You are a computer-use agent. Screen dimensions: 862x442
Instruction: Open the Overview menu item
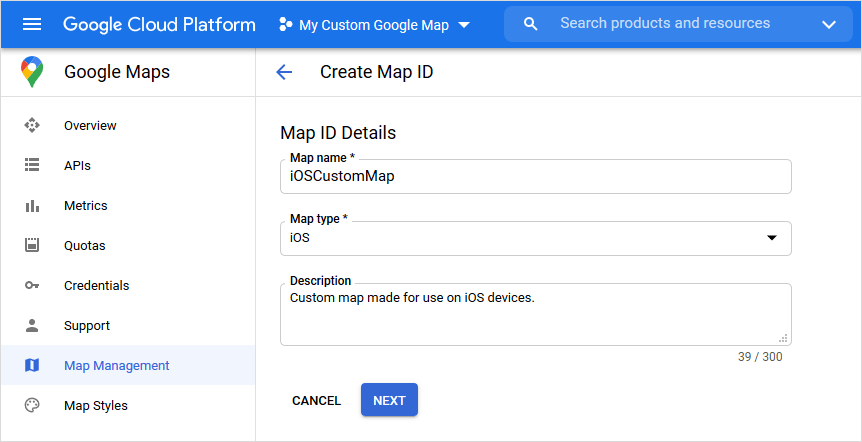(128, 125)
